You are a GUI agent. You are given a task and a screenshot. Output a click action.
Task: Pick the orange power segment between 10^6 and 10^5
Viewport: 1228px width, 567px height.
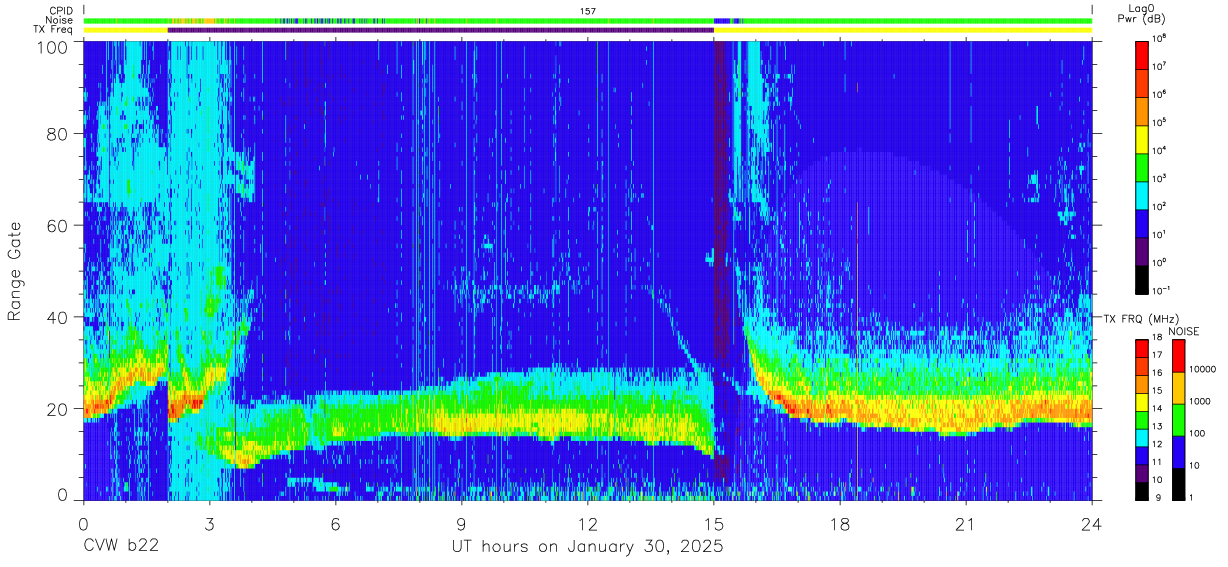[1143, 110]
